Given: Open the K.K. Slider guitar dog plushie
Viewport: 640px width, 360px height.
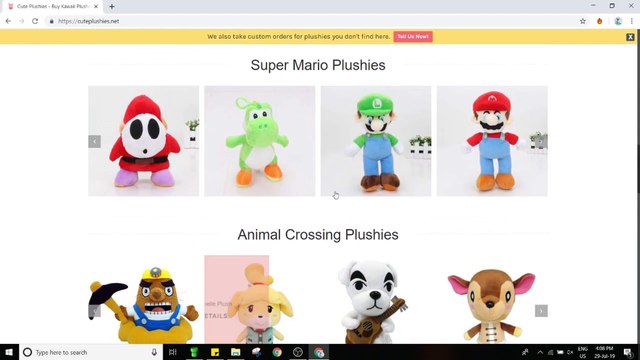Looking at the screenshot, I should [x=376, y=300].
